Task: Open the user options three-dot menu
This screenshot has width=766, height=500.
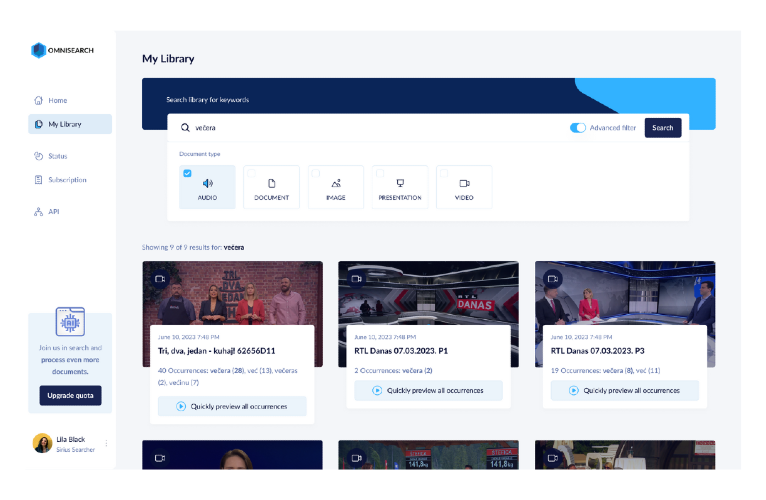Action: coord(106,443)
